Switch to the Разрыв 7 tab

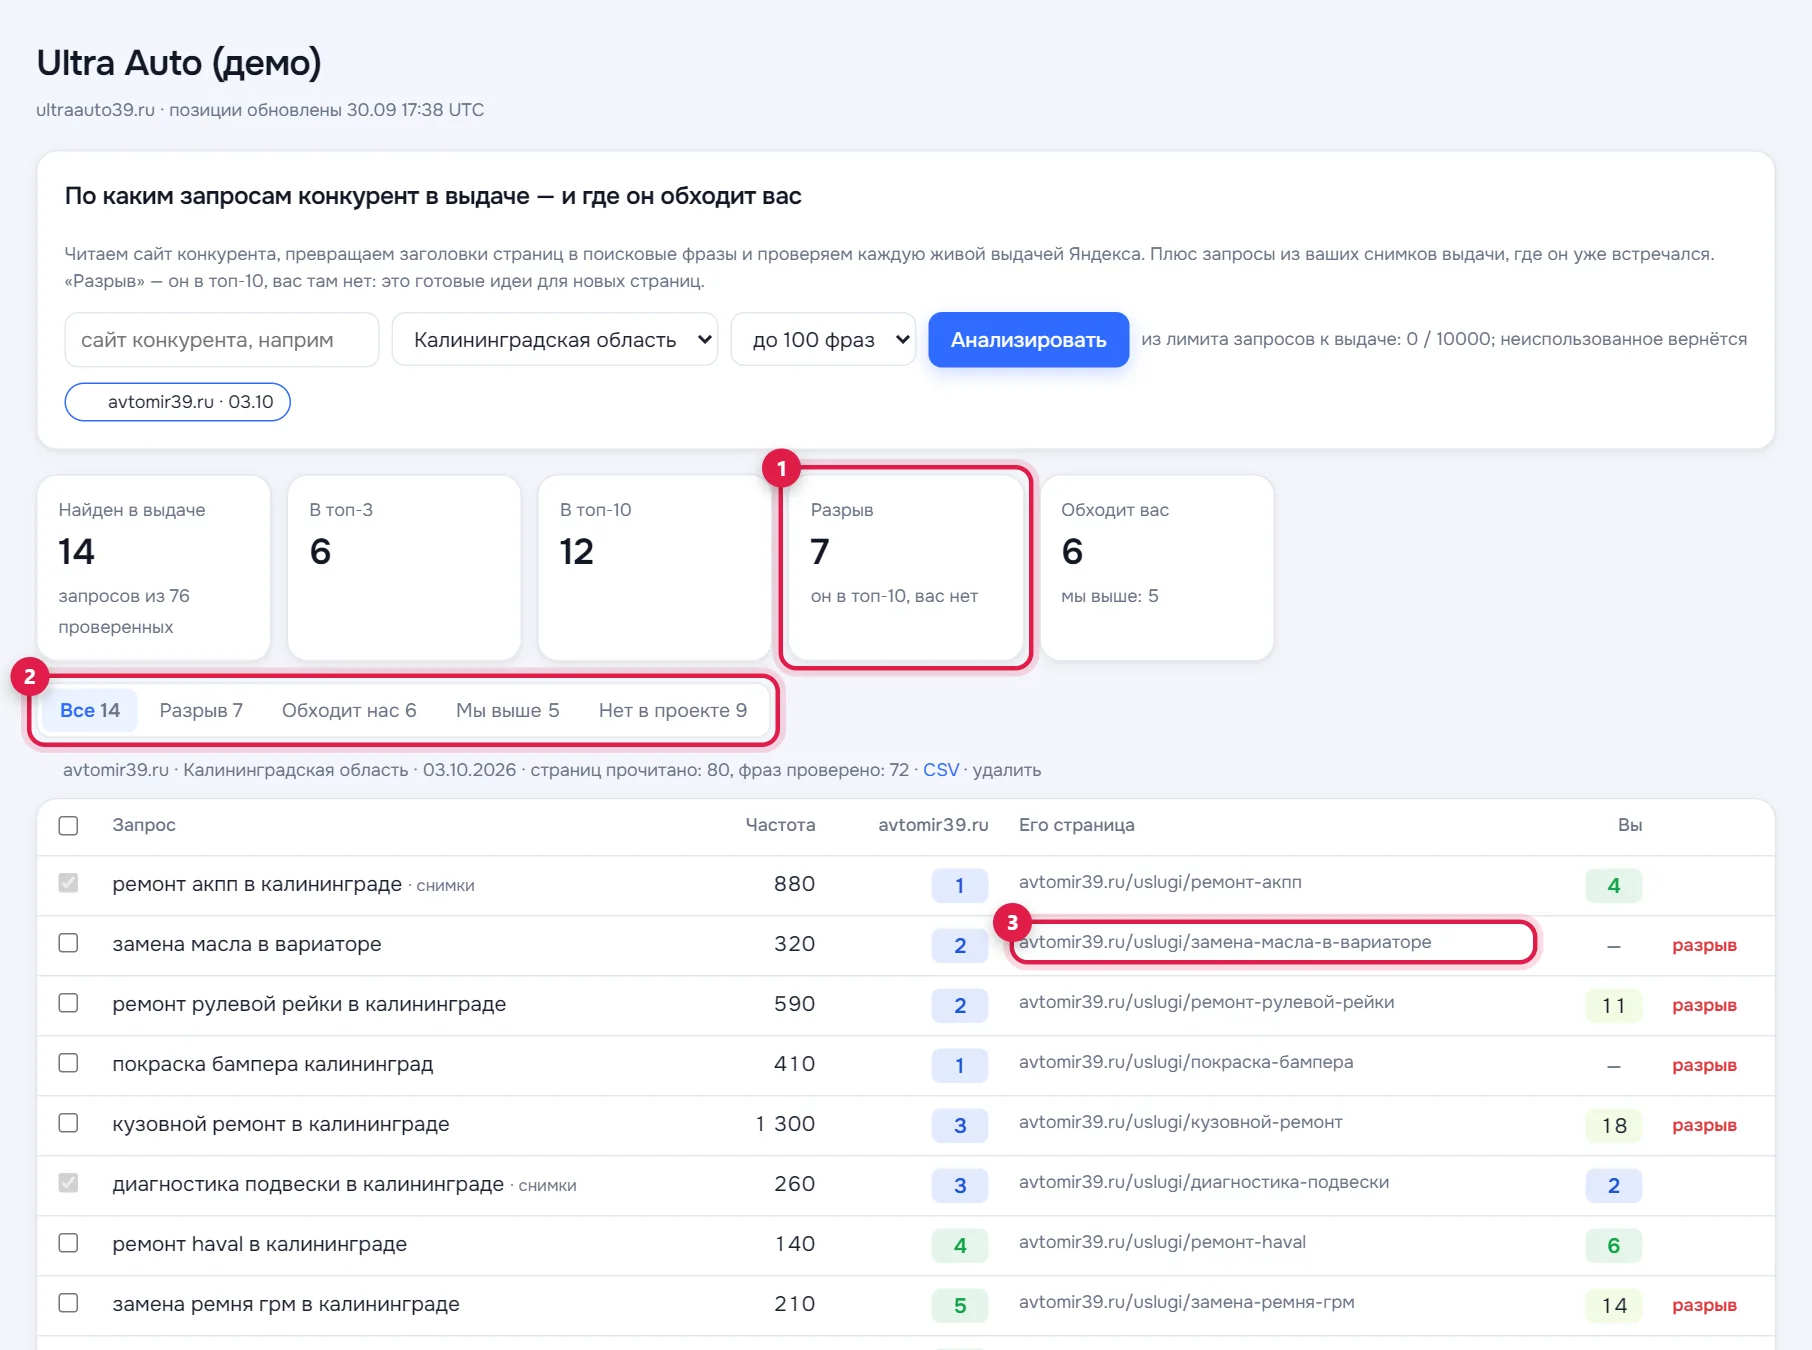pos(201,710)
